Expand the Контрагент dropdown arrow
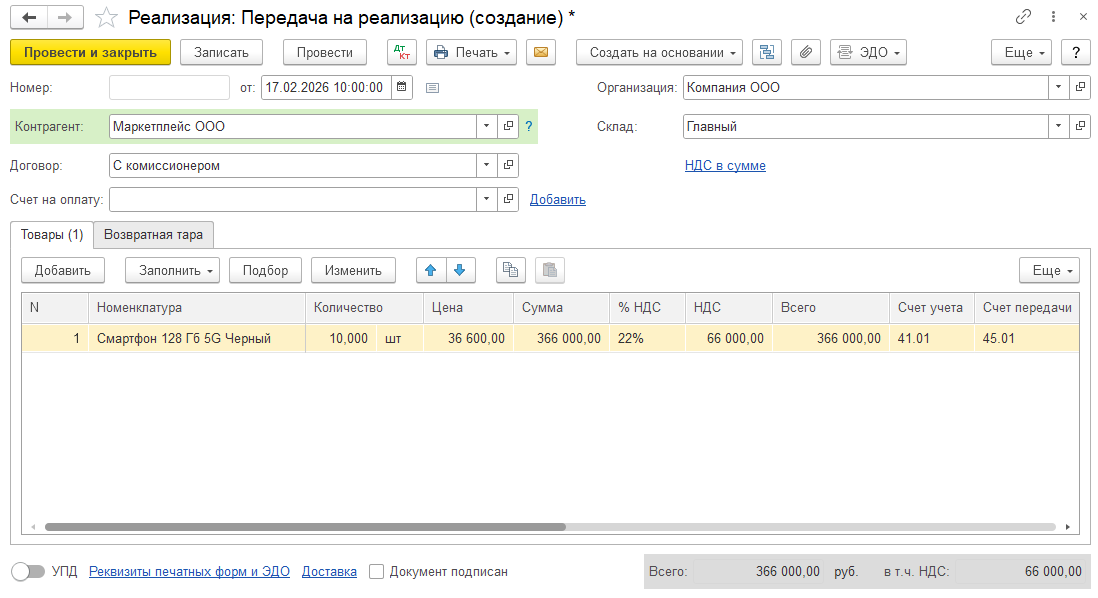 tap(487, 127)
